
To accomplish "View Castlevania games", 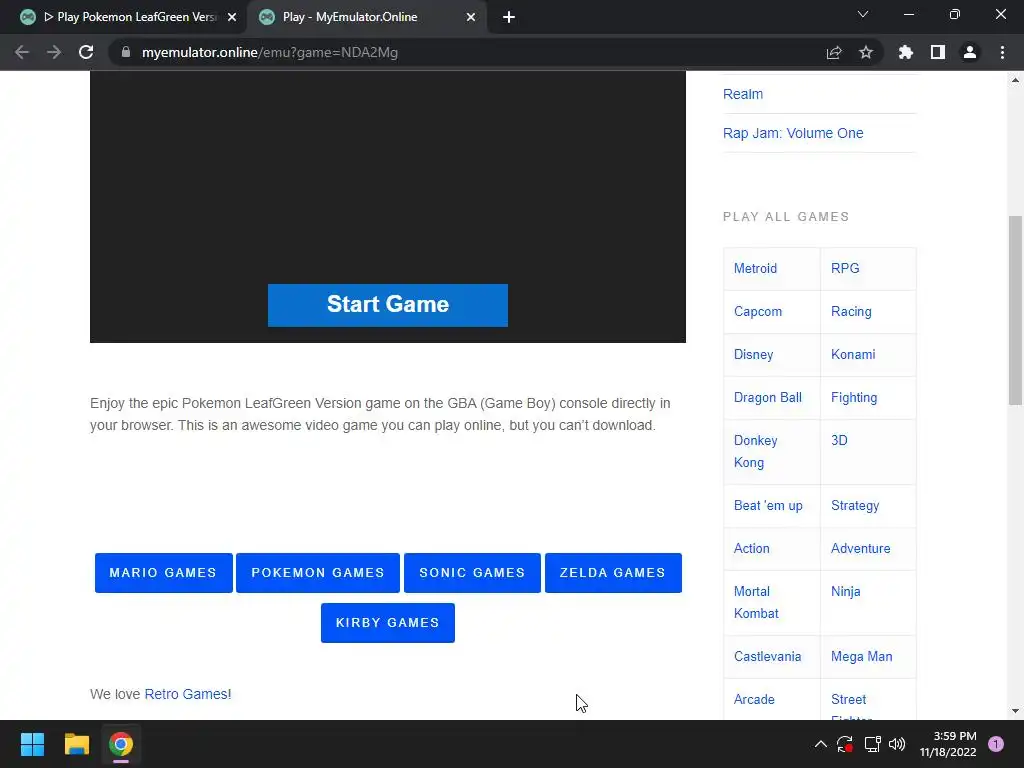I will click(767, 656).
